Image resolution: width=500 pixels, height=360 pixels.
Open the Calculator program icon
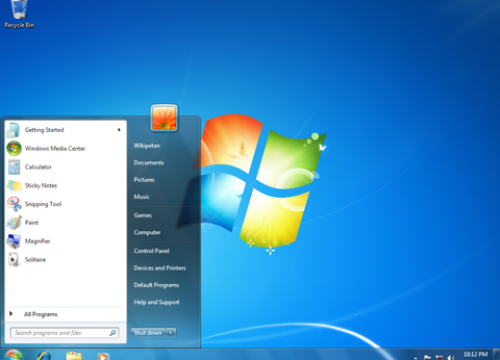tap(14, 167)
